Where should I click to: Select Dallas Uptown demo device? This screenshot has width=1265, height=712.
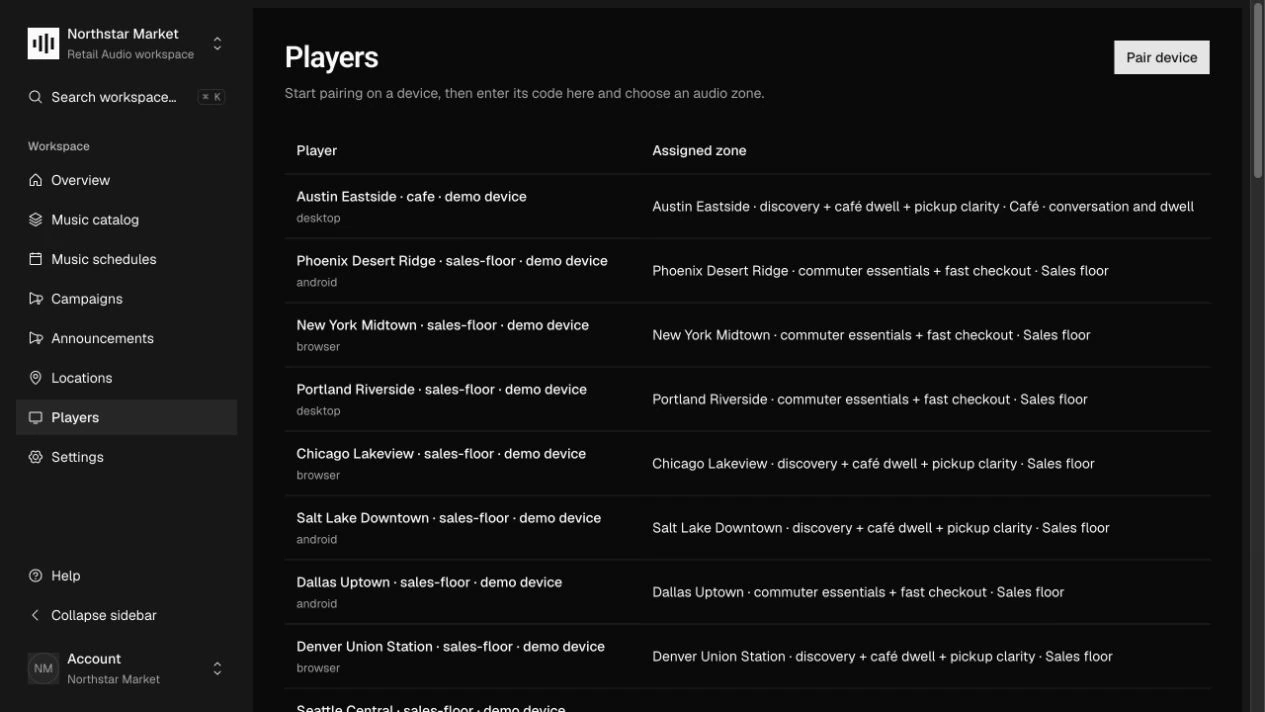(x=429, y=582)
